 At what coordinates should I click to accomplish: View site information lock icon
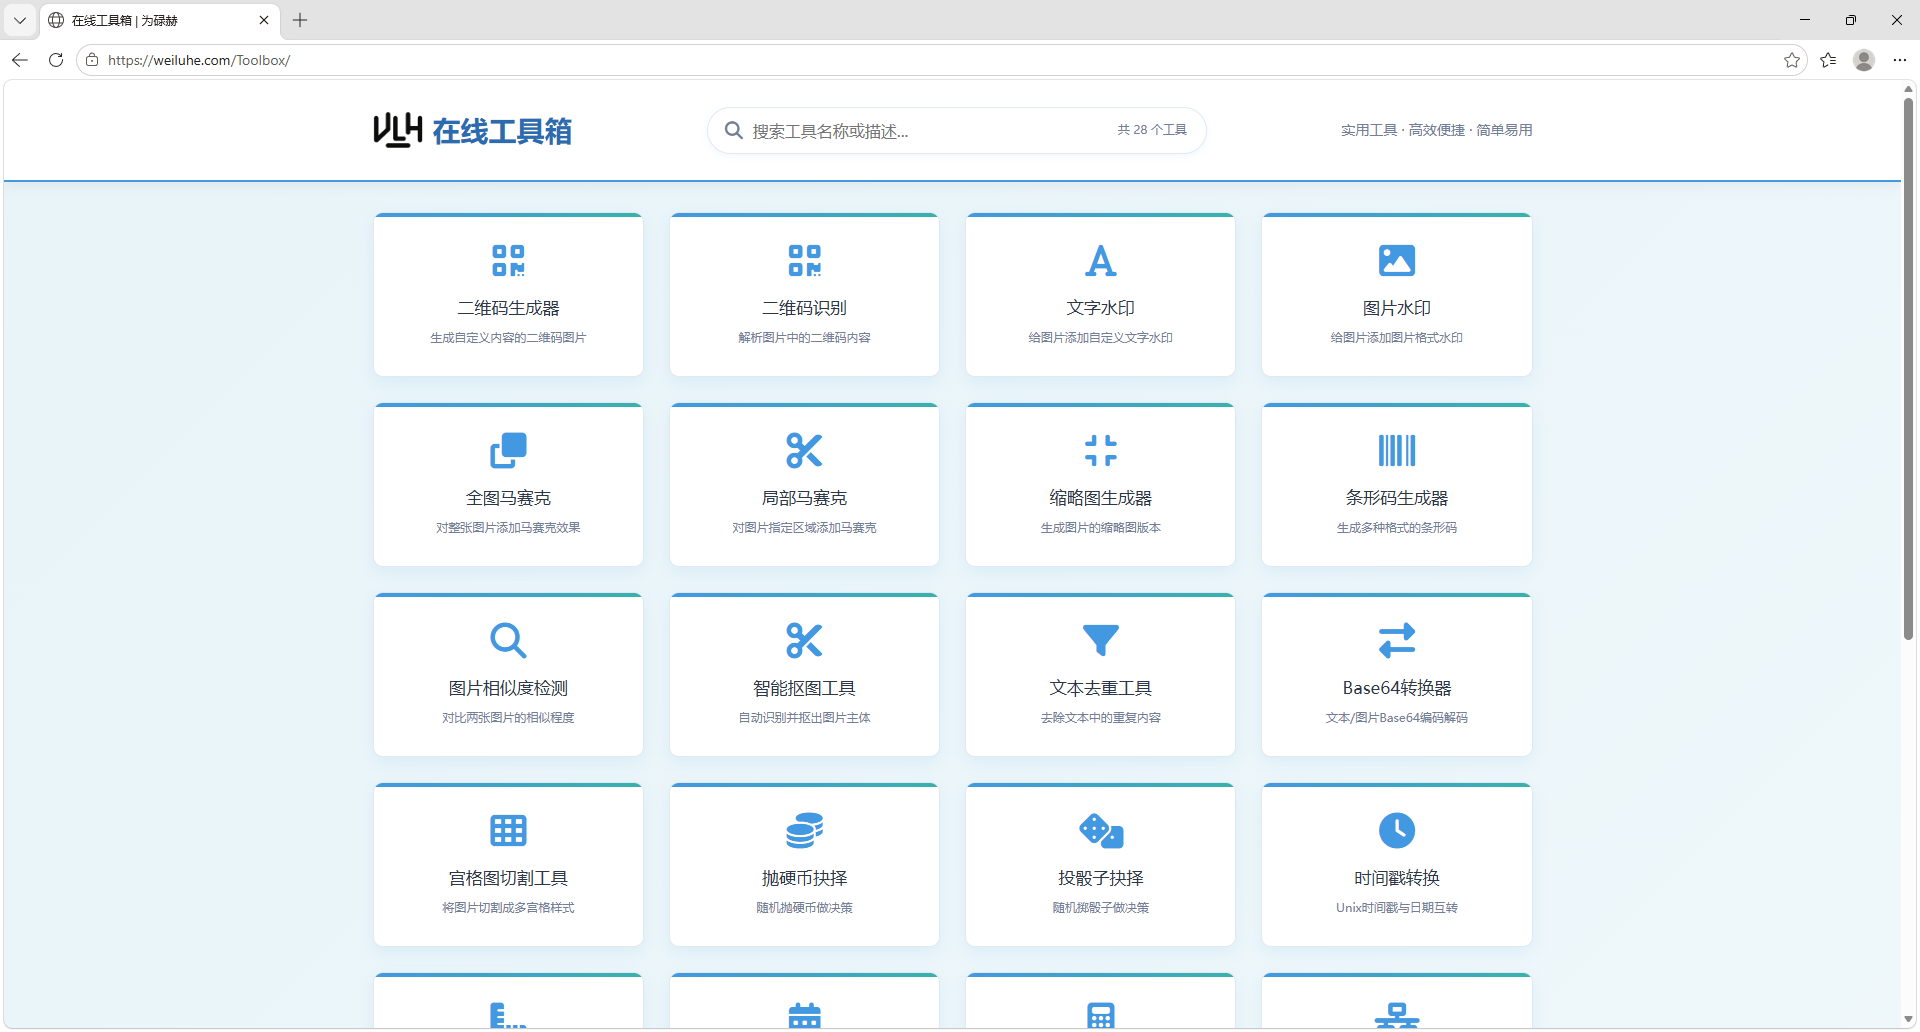coord(92,60)
